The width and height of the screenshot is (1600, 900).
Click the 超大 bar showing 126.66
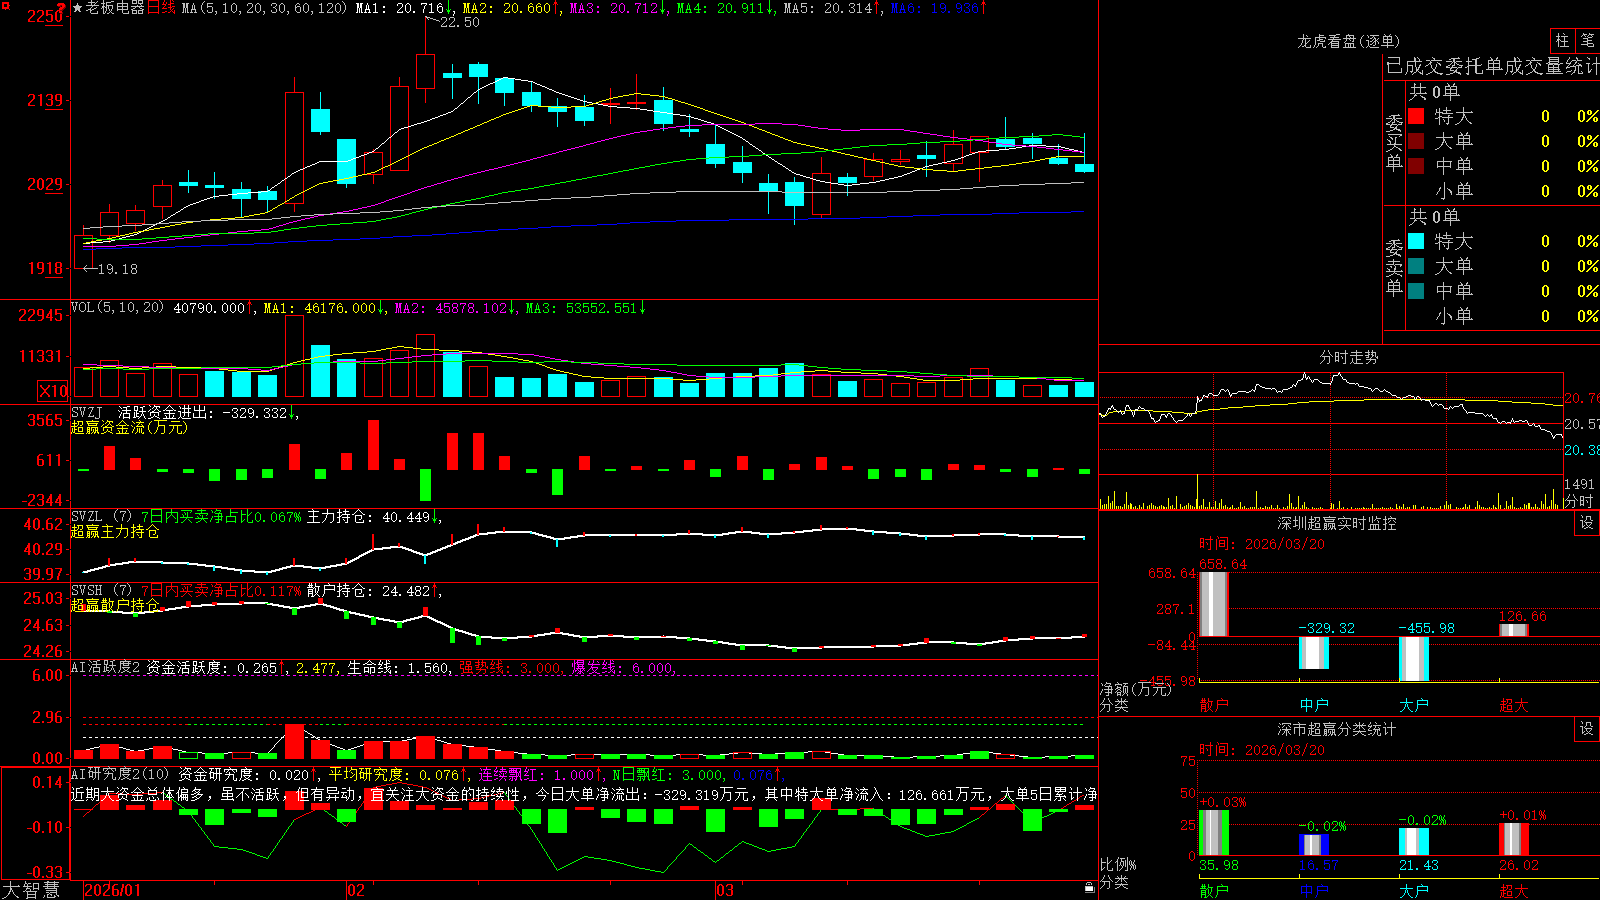pyautogui.click(x=1514, y=630)
